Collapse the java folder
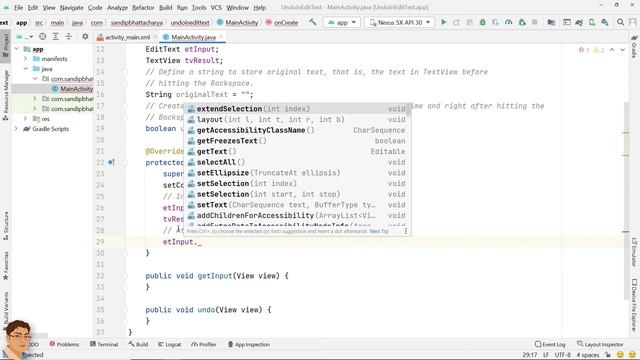 click(26, 69)
